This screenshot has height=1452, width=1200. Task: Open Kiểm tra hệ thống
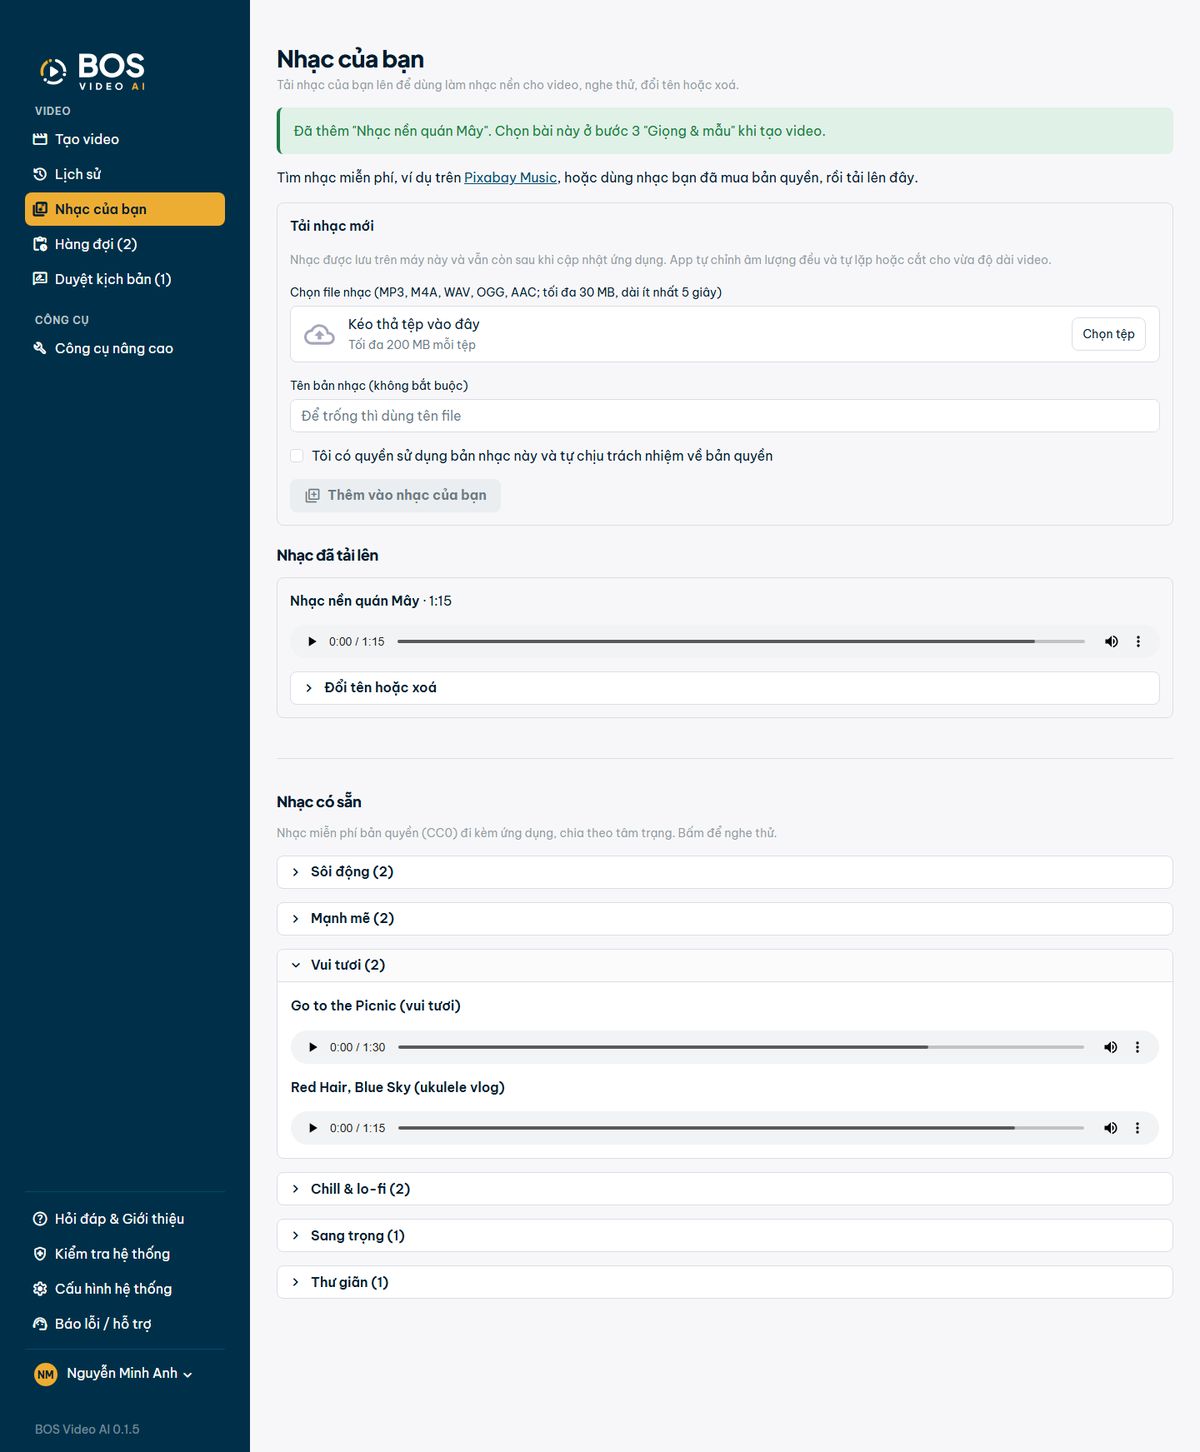[x=125, y=1254]
